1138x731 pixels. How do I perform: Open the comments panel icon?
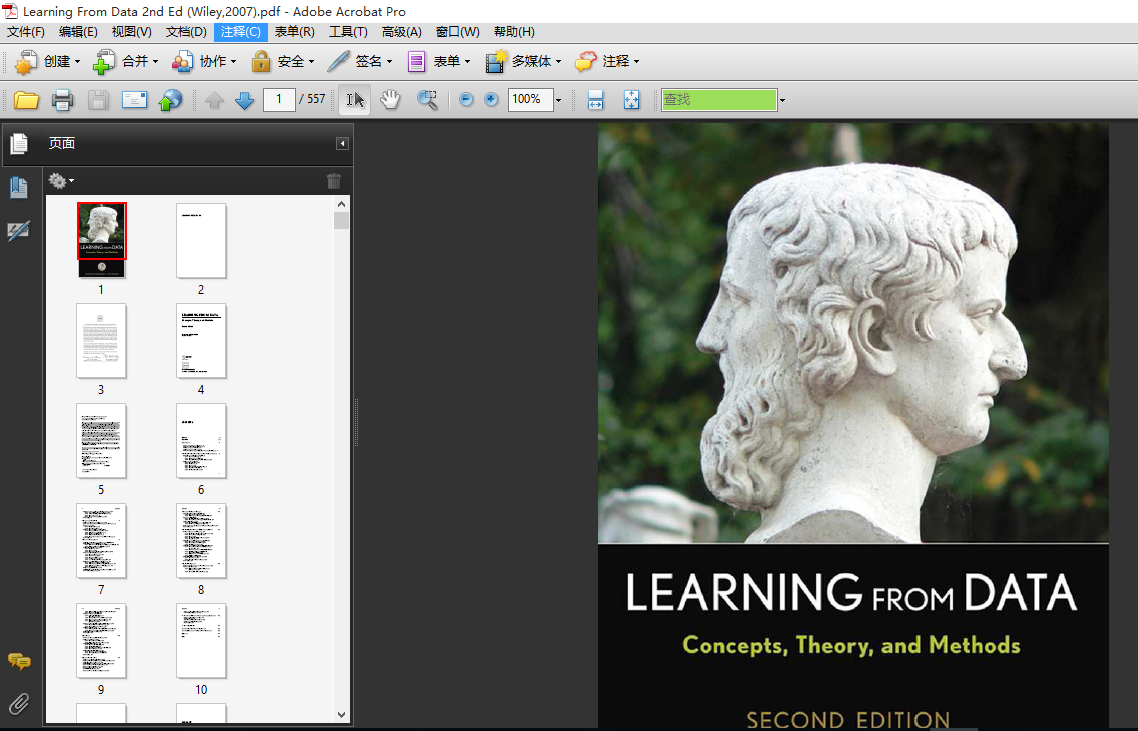pyautogui.click(x=19, y=661)
